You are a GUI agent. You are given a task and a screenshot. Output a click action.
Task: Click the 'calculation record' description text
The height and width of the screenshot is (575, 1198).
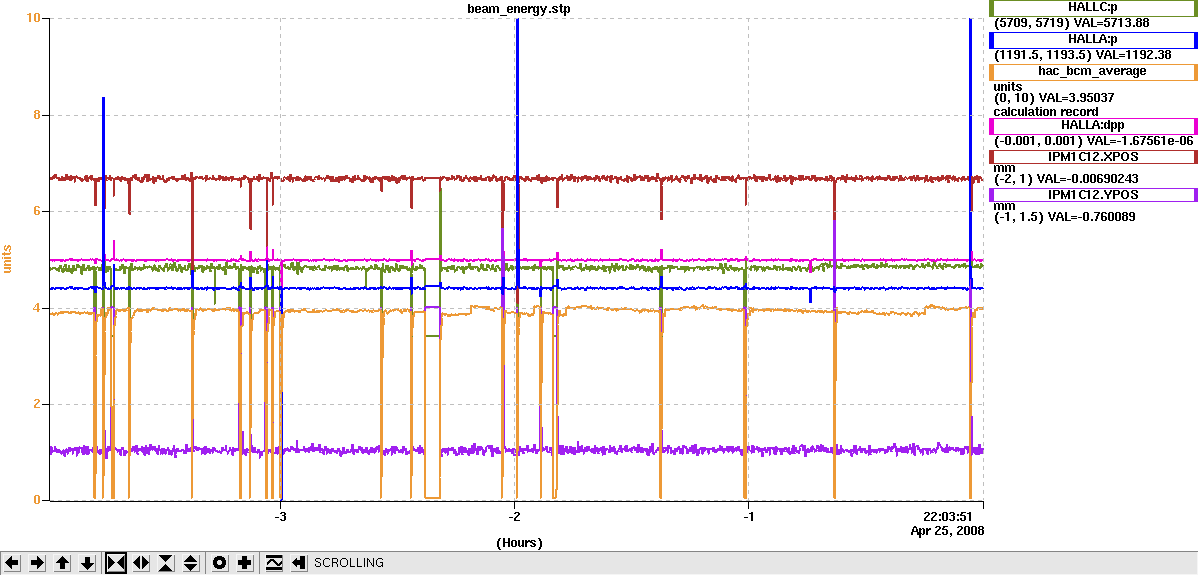tap(1046, 111)
